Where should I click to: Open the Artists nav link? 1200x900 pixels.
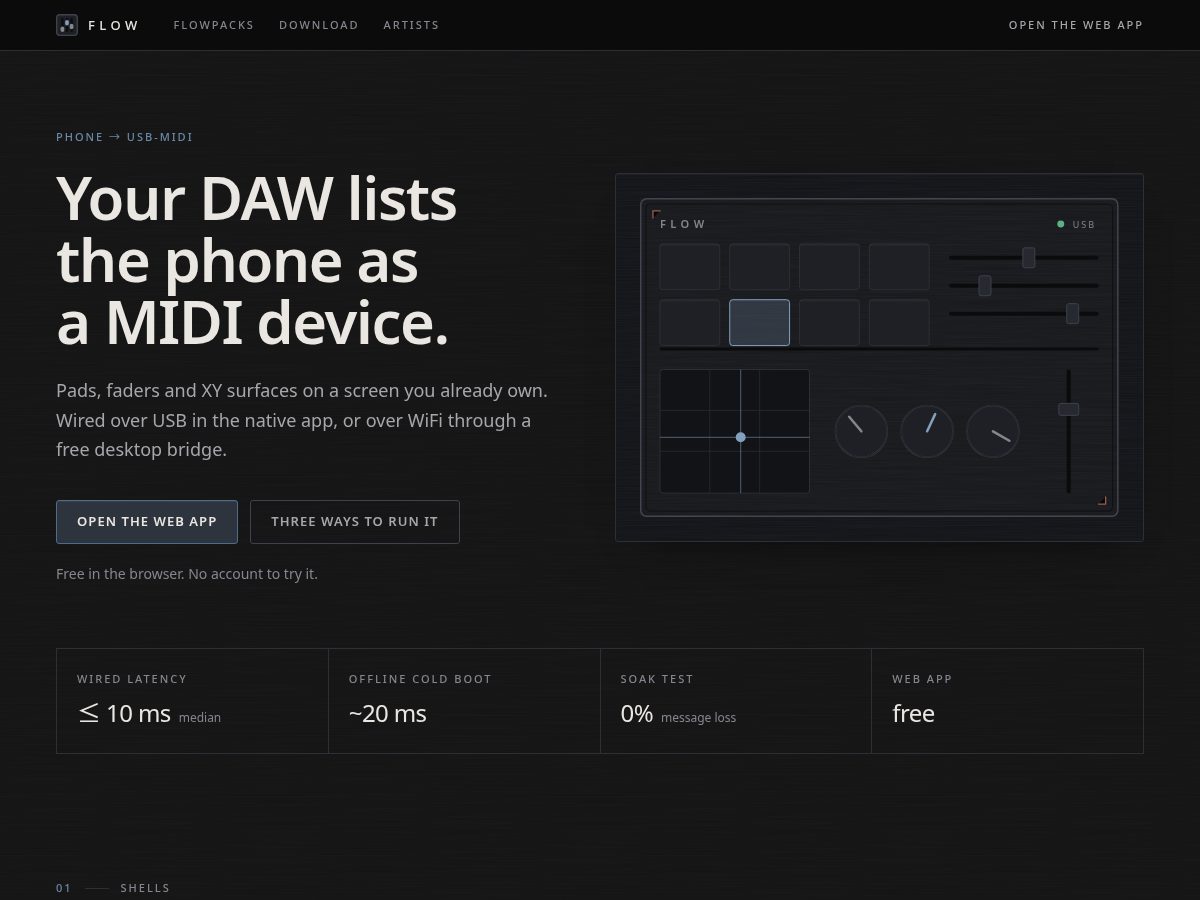click(411, 25)
